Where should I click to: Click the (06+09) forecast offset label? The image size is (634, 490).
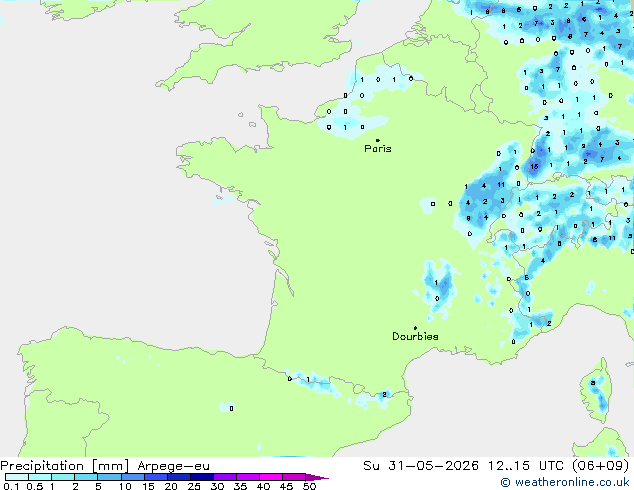600,466
